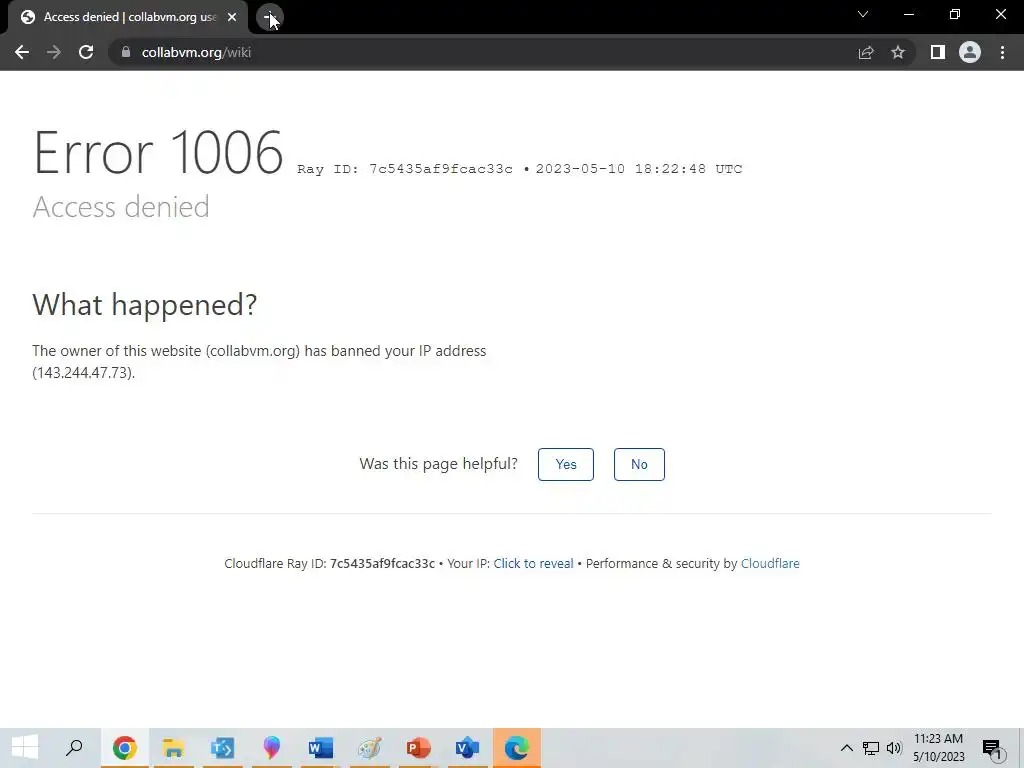Restore down the Chrome window
Viewport: 1024px width, 768px height.
click(955, 14)
